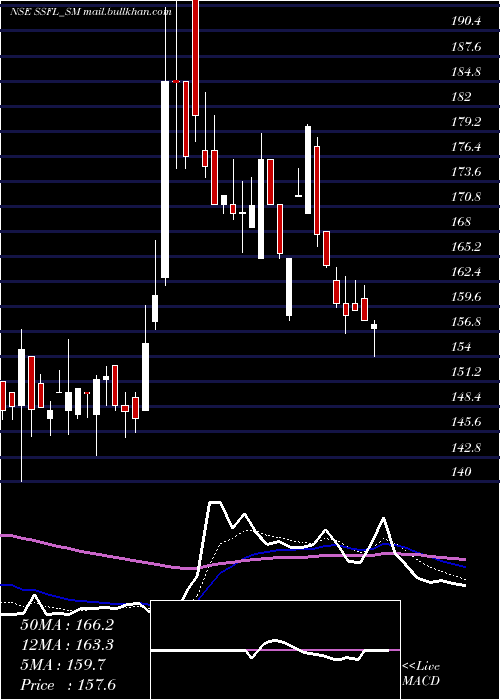Select the 168 price axis label

pyautogui.click(x=461, y=221)
